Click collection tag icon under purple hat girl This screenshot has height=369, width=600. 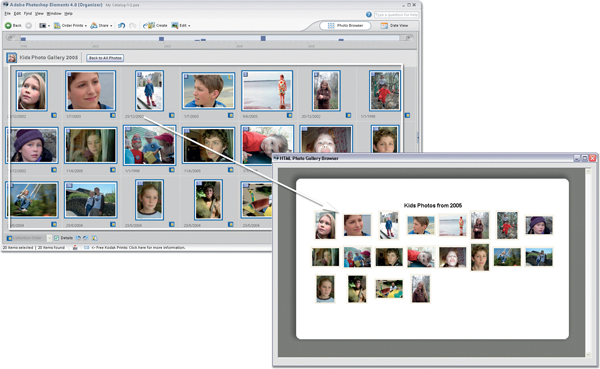pos(54,170)
